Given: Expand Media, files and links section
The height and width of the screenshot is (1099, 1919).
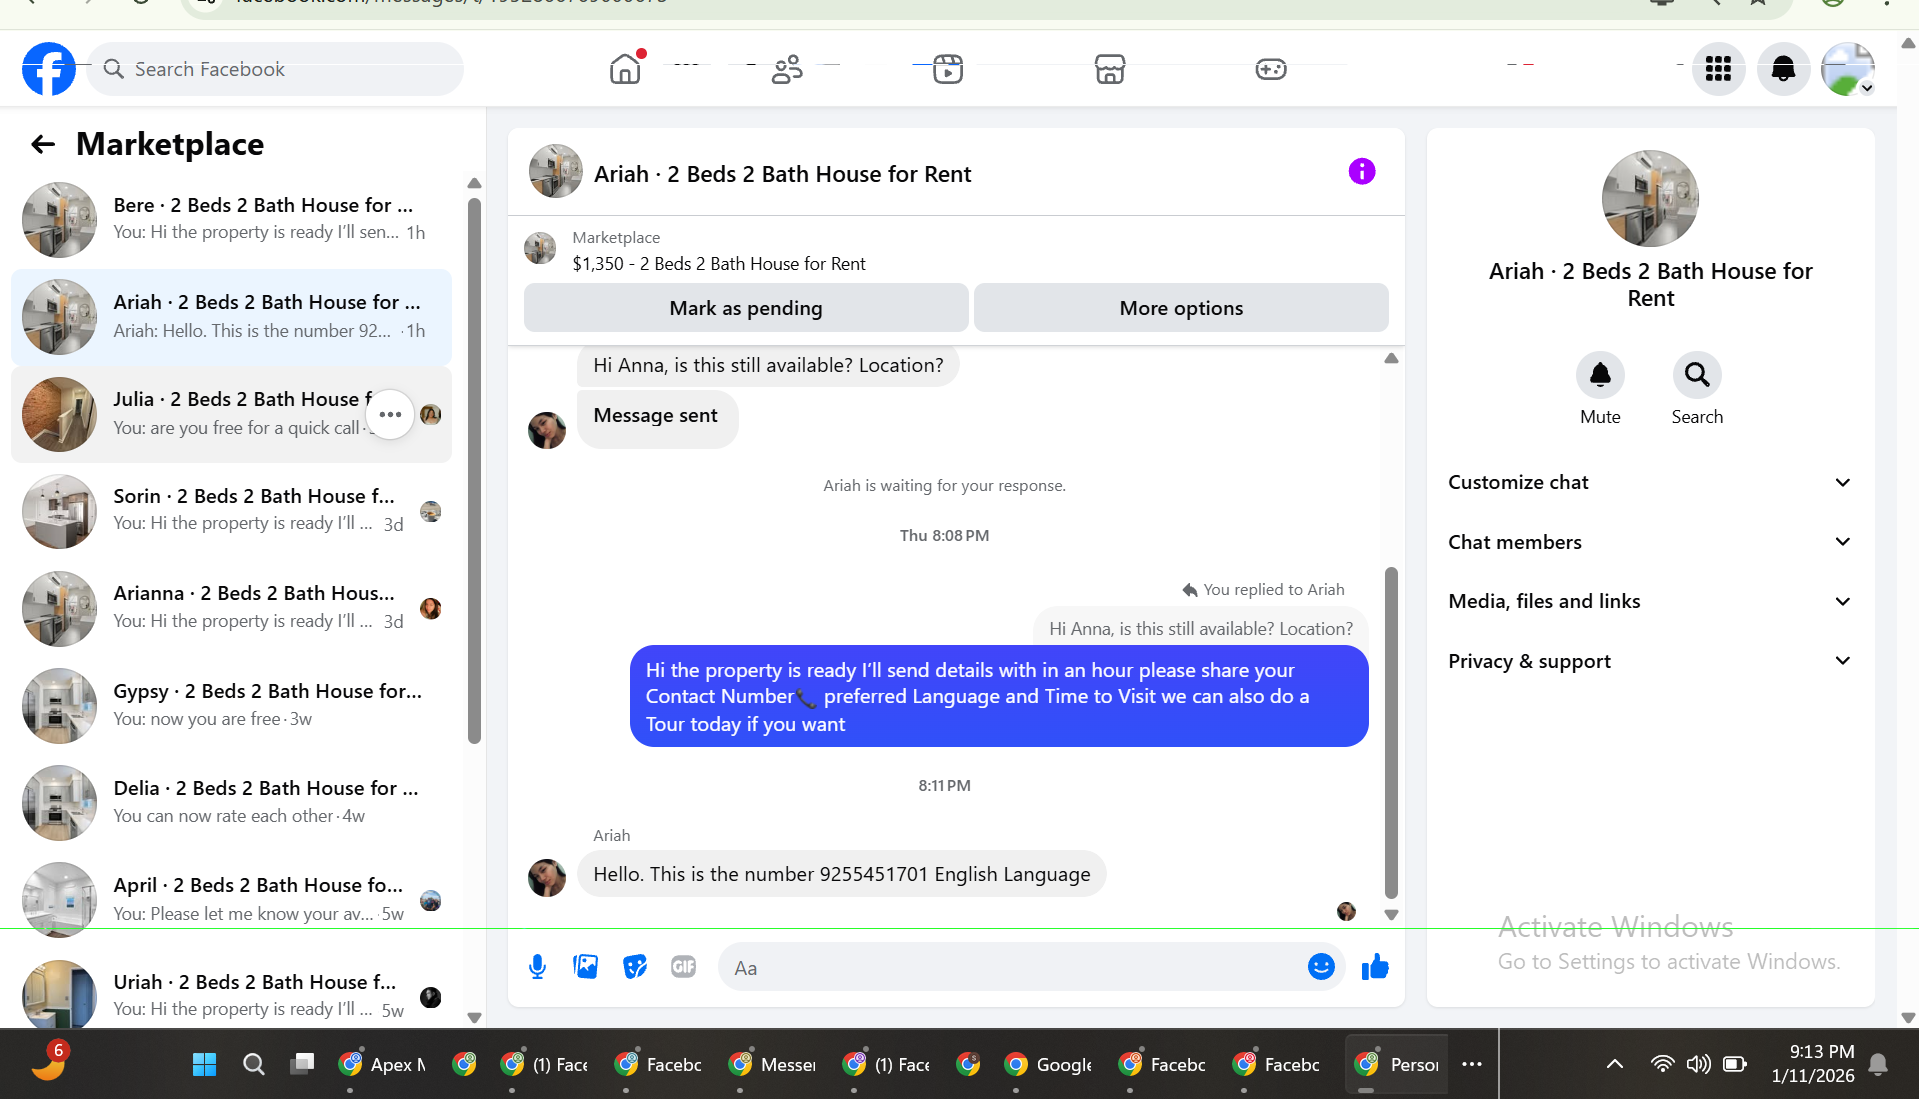Looking at the screenshot, I should pyautogui.click(x=1650, y=601).
